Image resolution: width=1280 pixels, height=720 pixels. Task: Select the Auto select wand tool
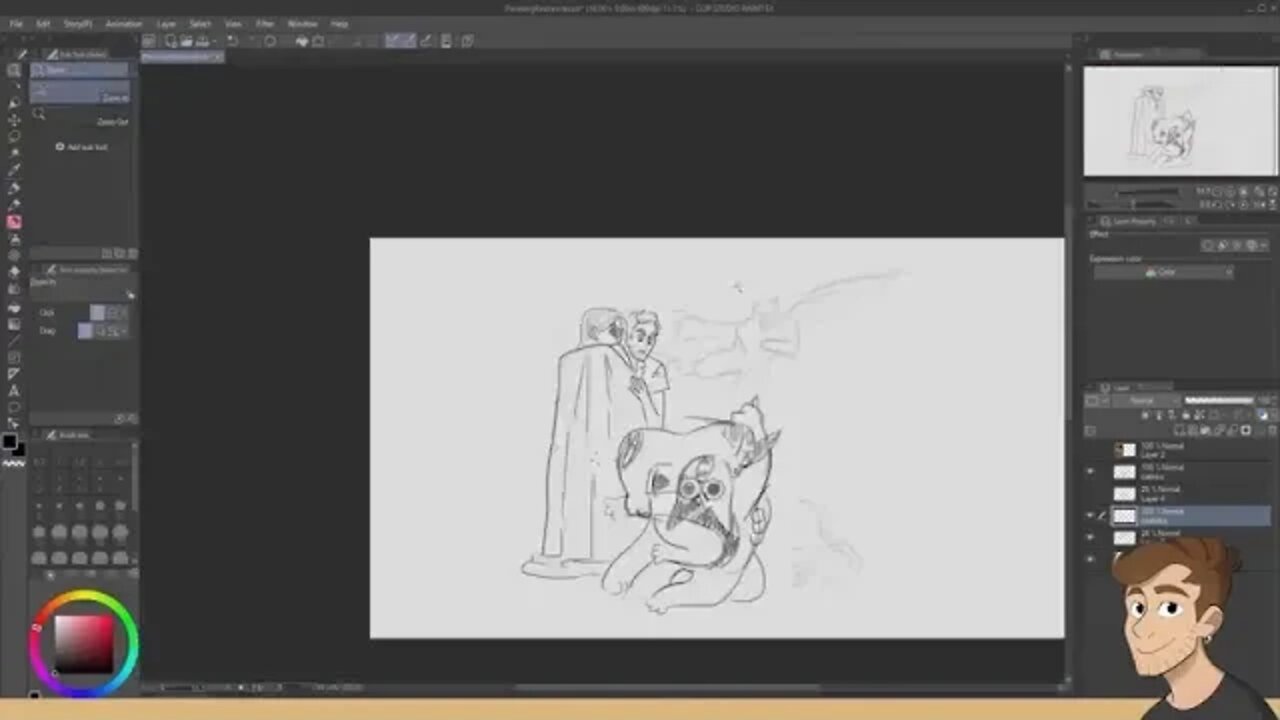14,153
